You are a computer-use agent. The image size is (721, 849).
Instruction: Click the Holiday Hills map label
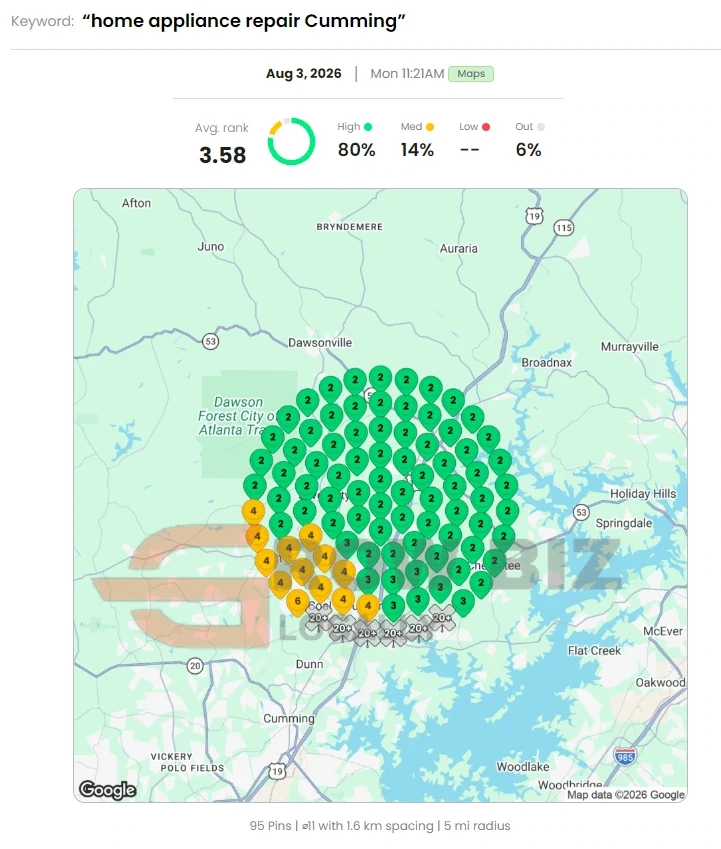[643, 493]
